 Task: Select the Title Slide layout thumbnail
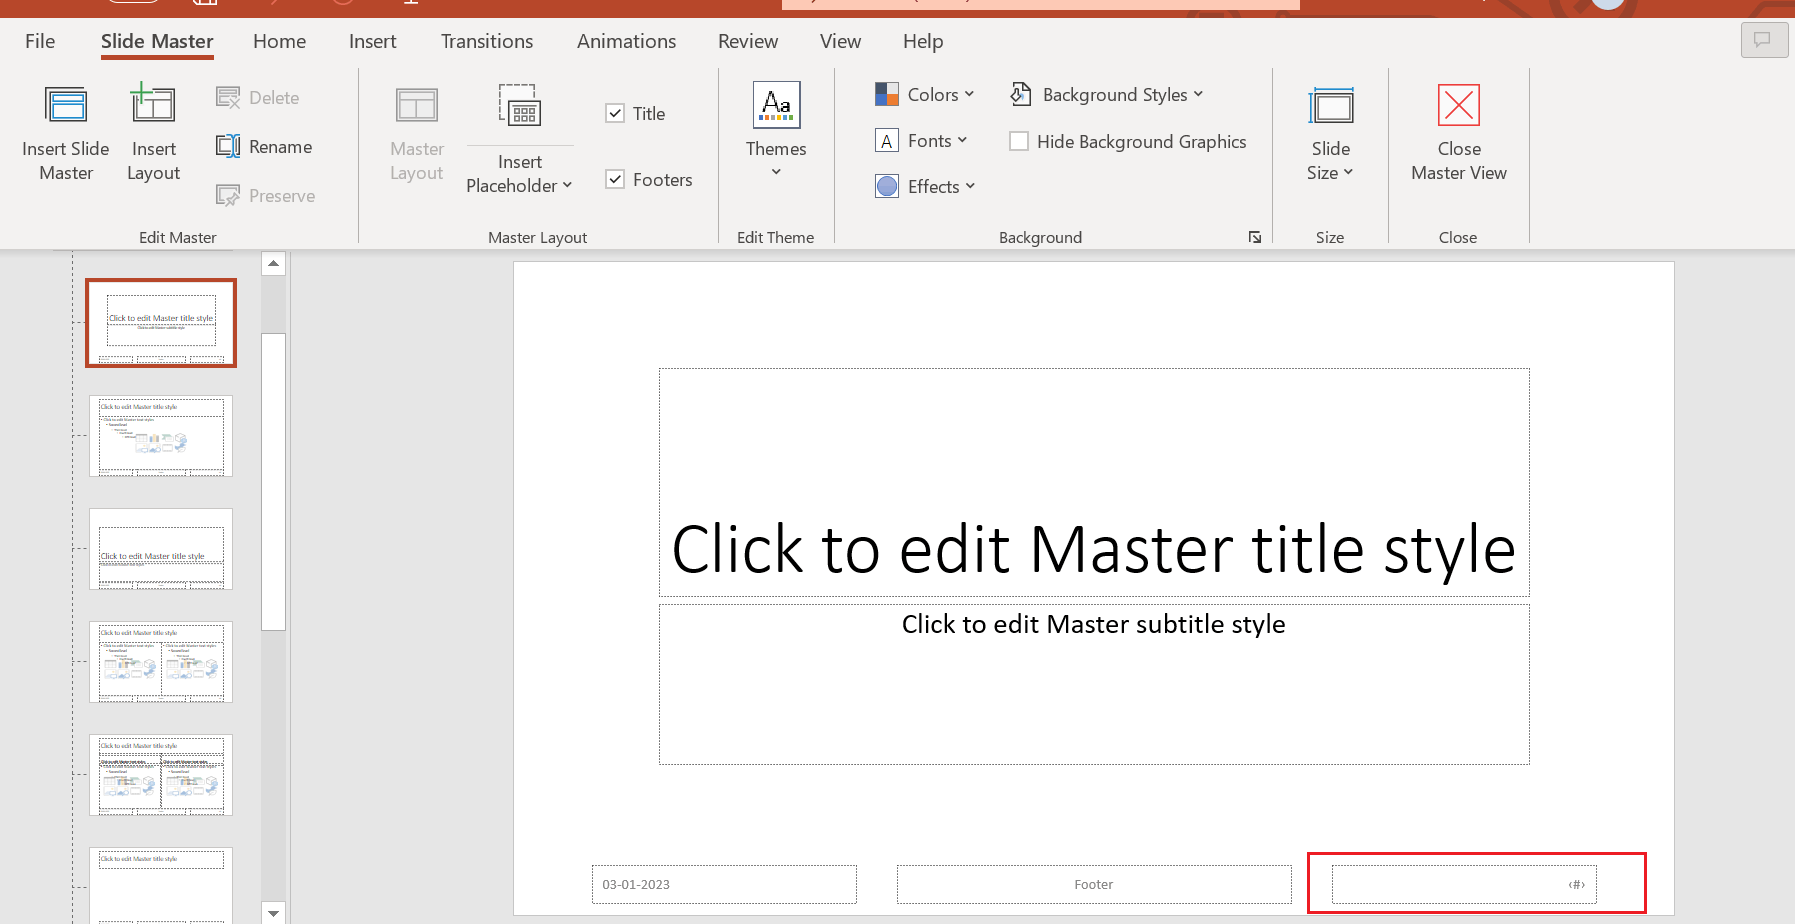[x=161, y=323]
